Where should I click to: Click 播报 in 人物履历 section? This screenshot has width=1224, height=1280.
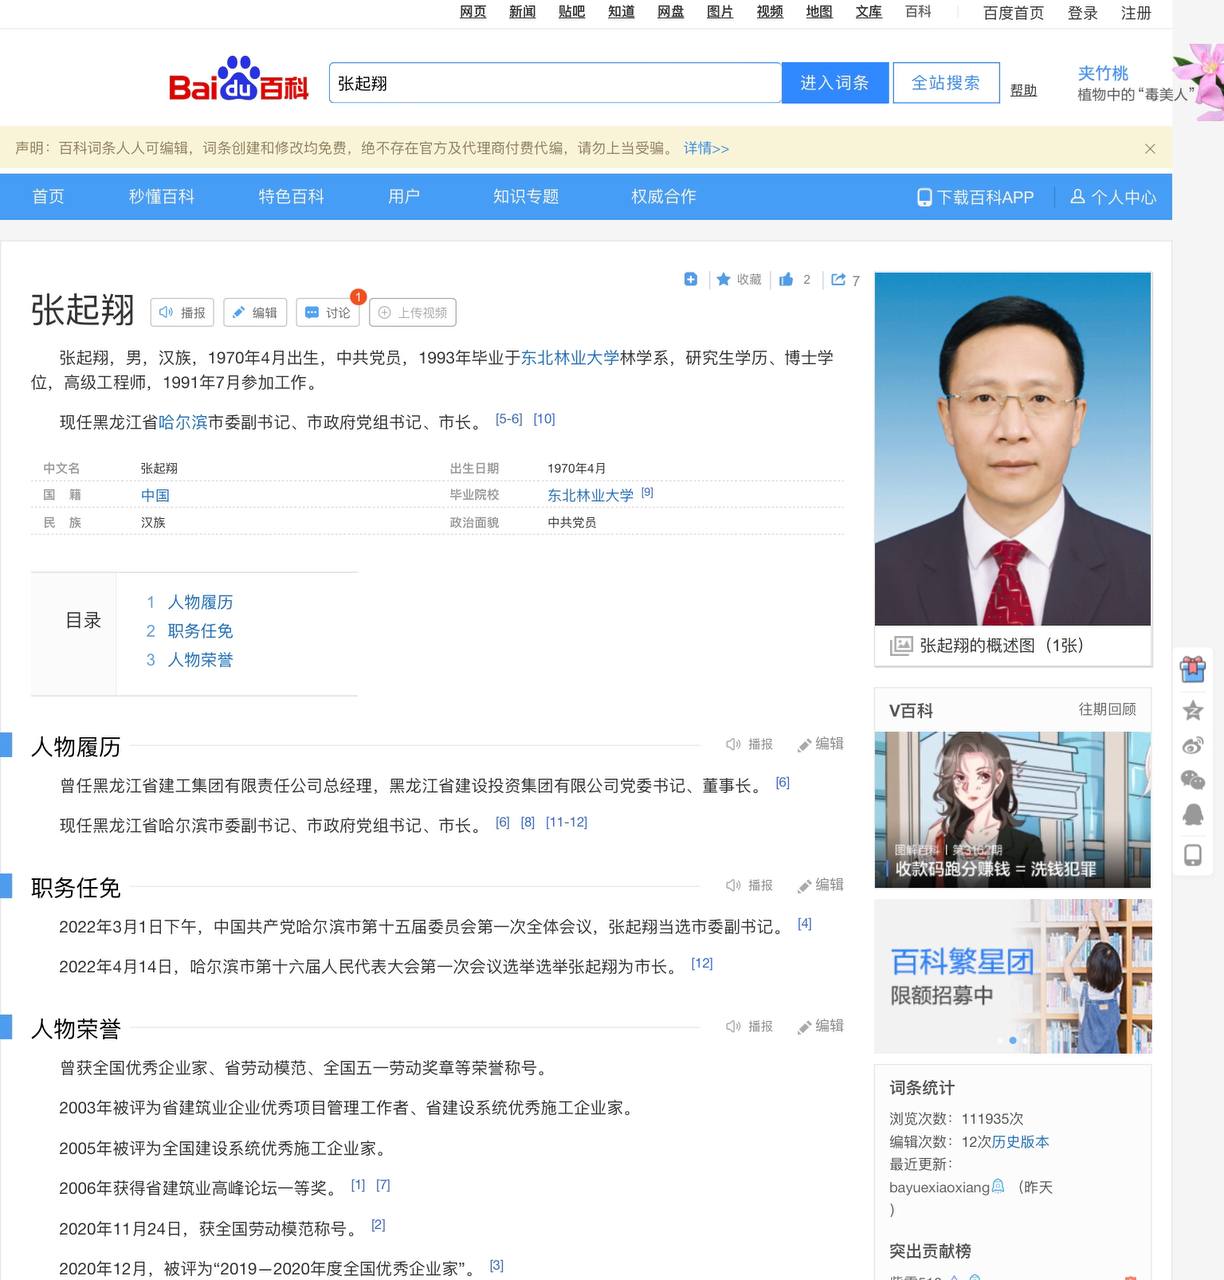point(750,744)
